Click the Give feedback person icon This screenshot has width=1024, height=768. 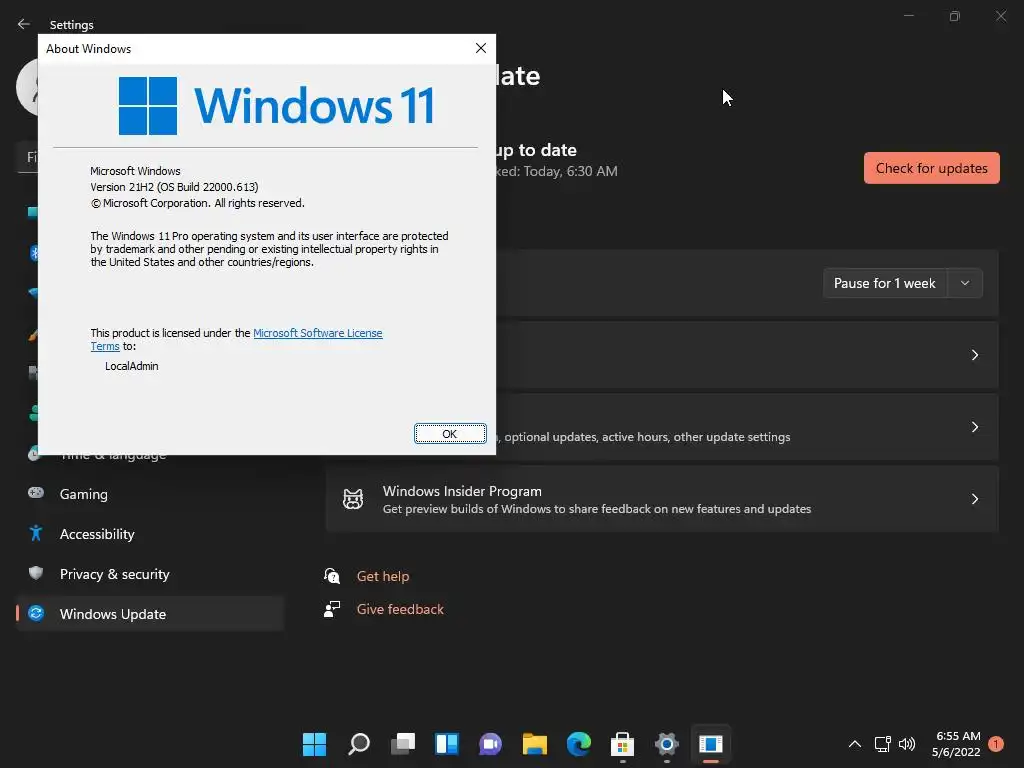coord(332,609)
